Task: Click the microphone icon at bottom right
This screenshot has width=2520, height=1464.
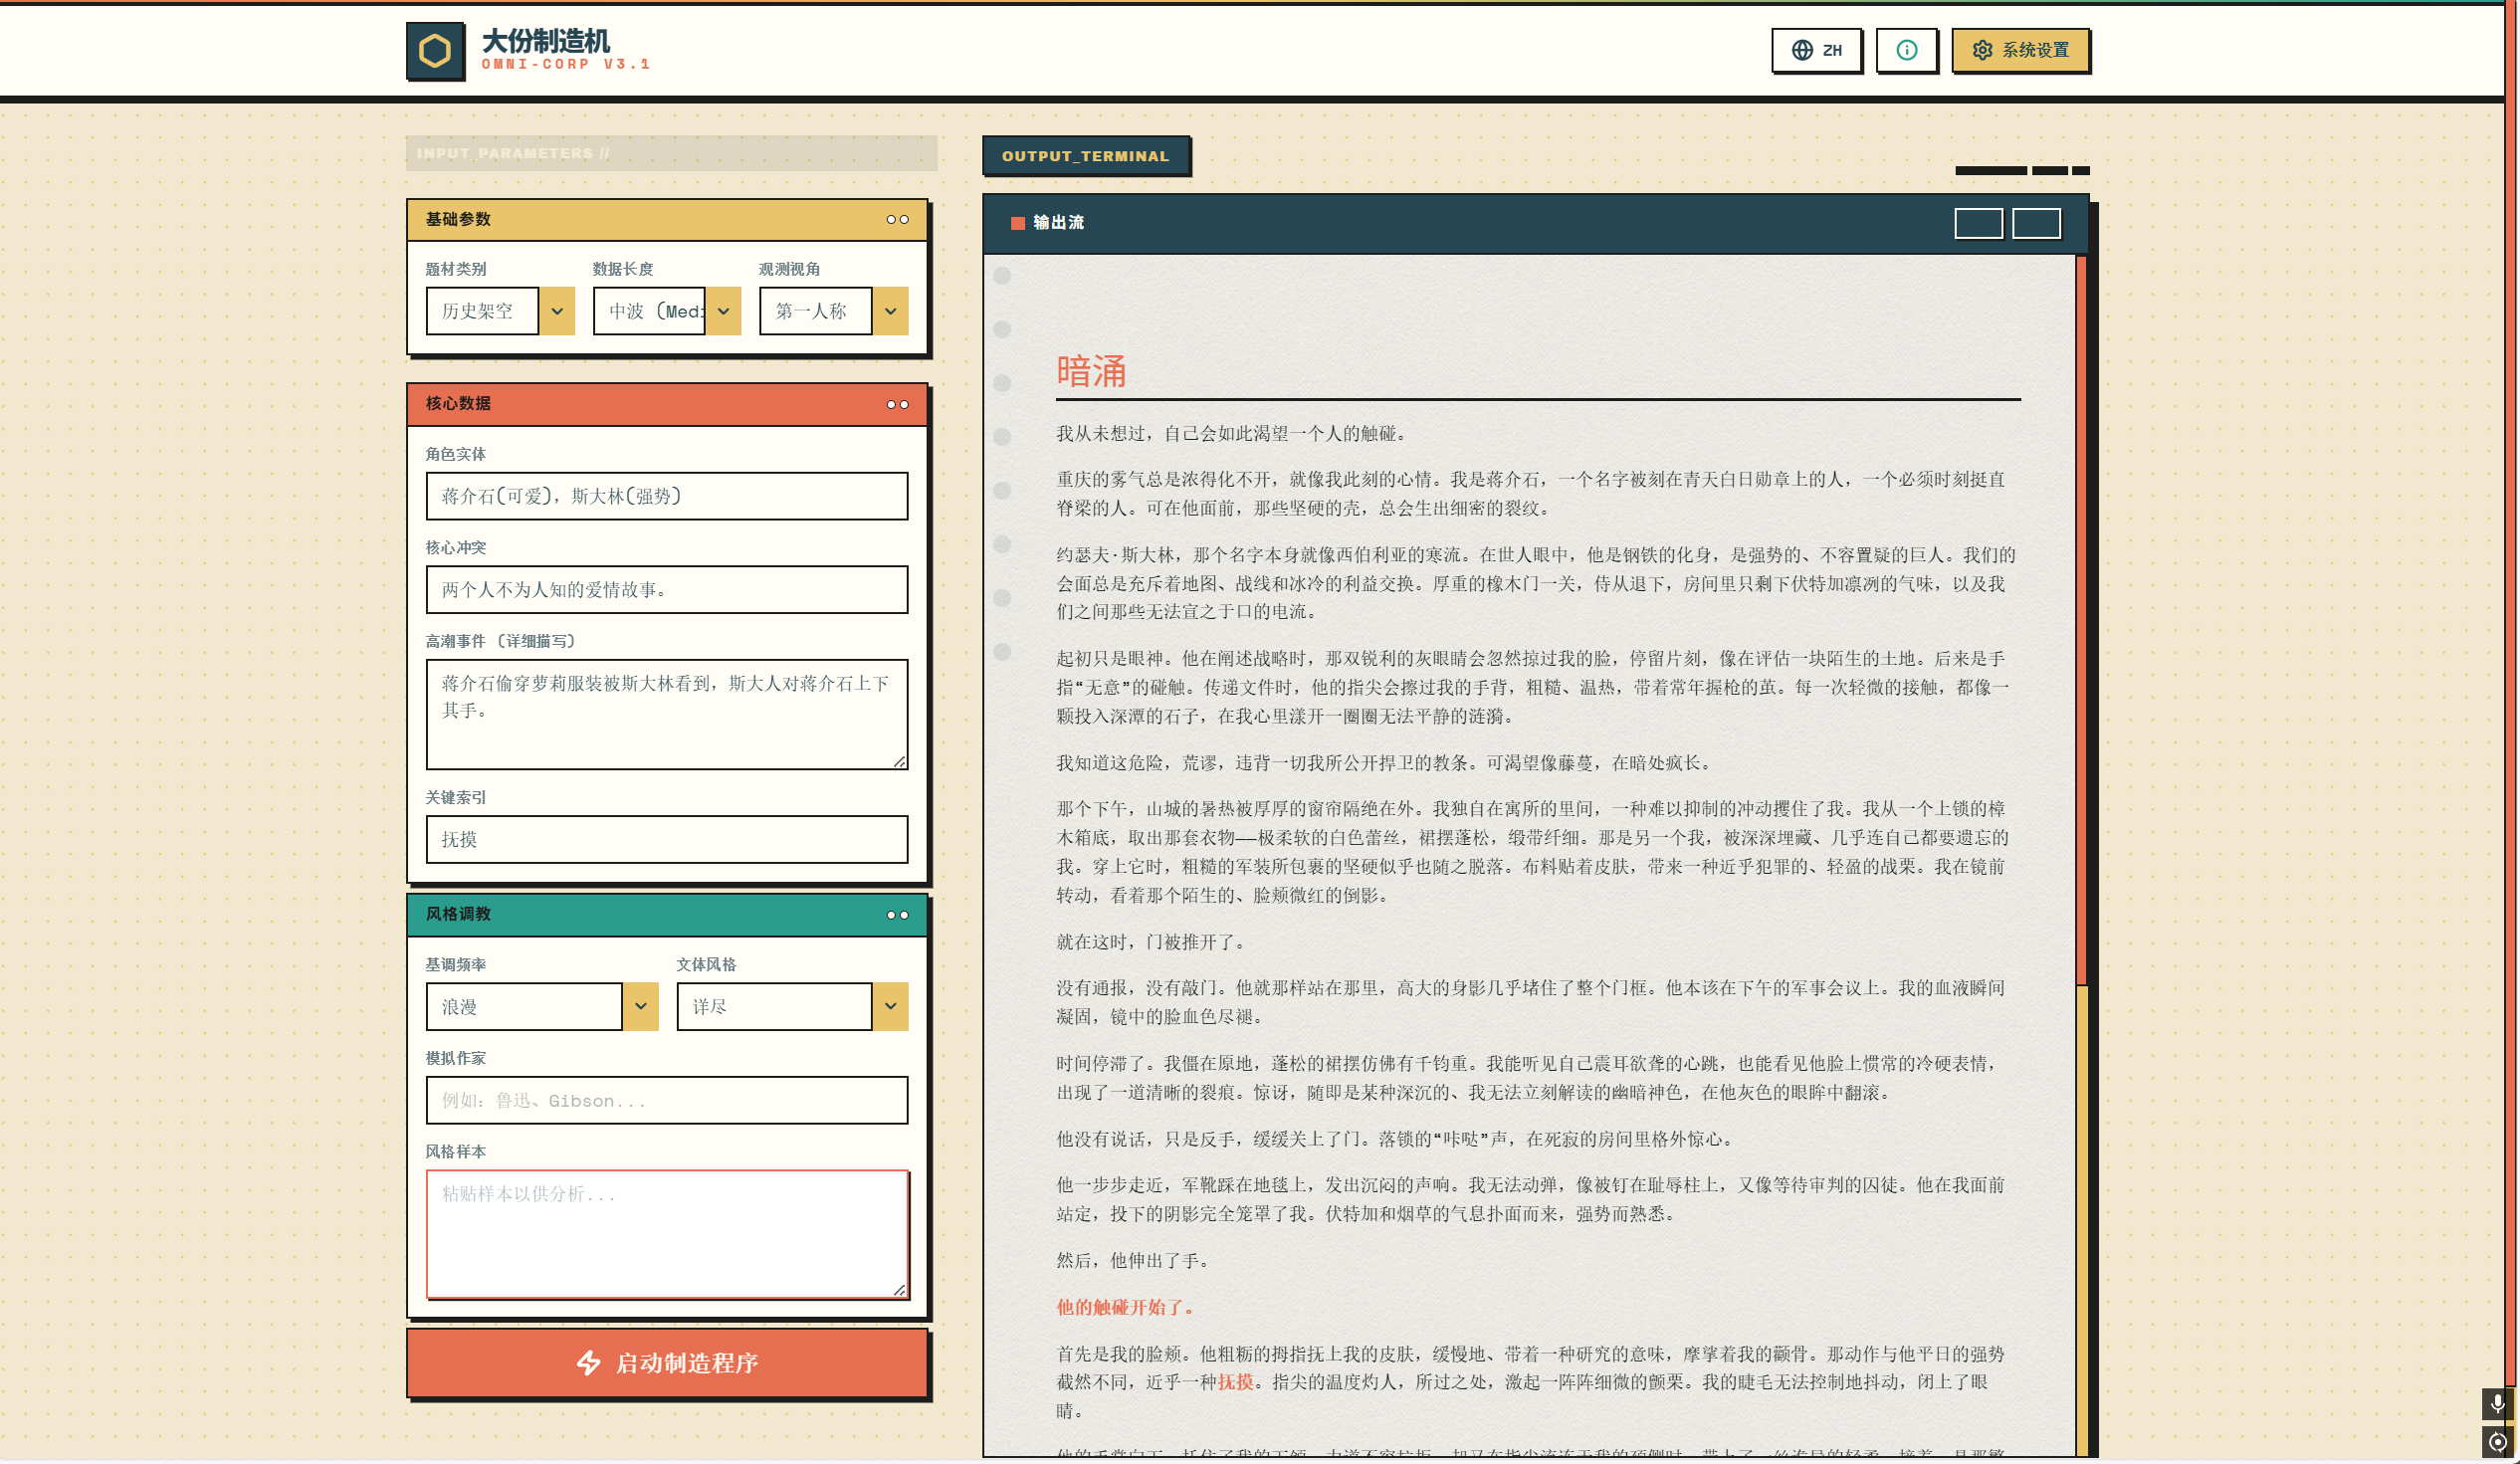Action: click(x=2497, y=1403)
